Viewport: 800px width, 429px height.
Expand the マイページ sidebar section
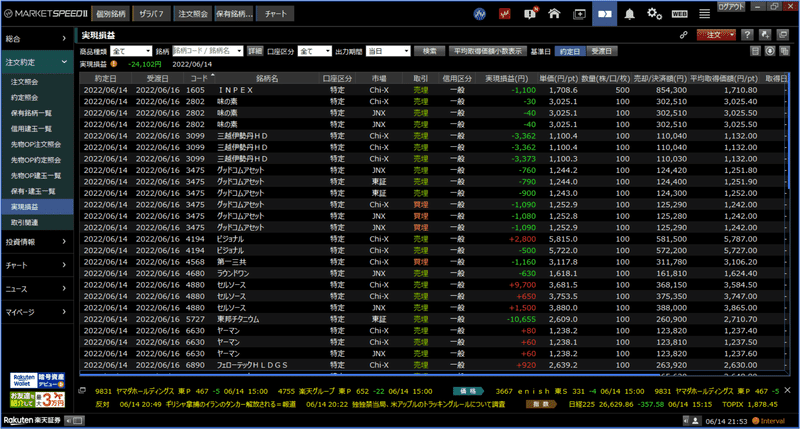pyautogui.click(x=37, y=312)
